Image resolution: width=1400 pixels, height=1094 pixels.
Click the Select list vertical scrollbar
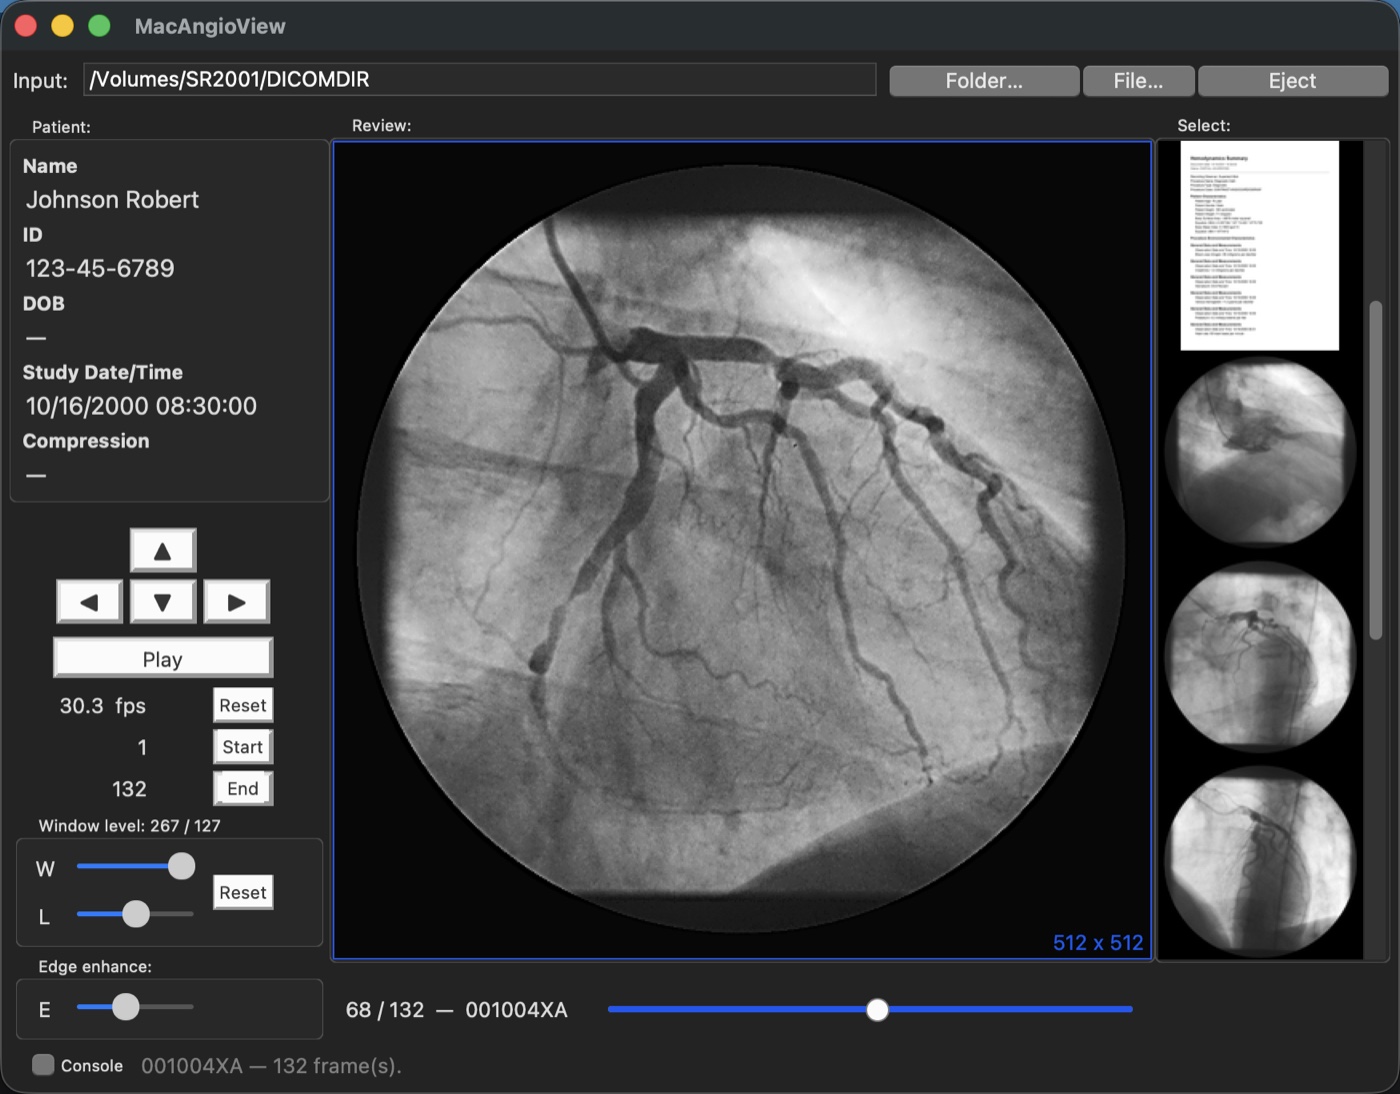click(1376, 470)
